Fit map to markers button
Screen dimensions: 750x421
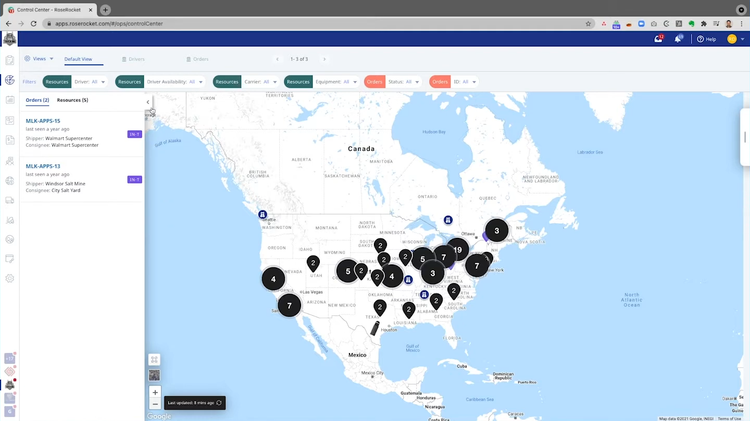tap(155, 359)
